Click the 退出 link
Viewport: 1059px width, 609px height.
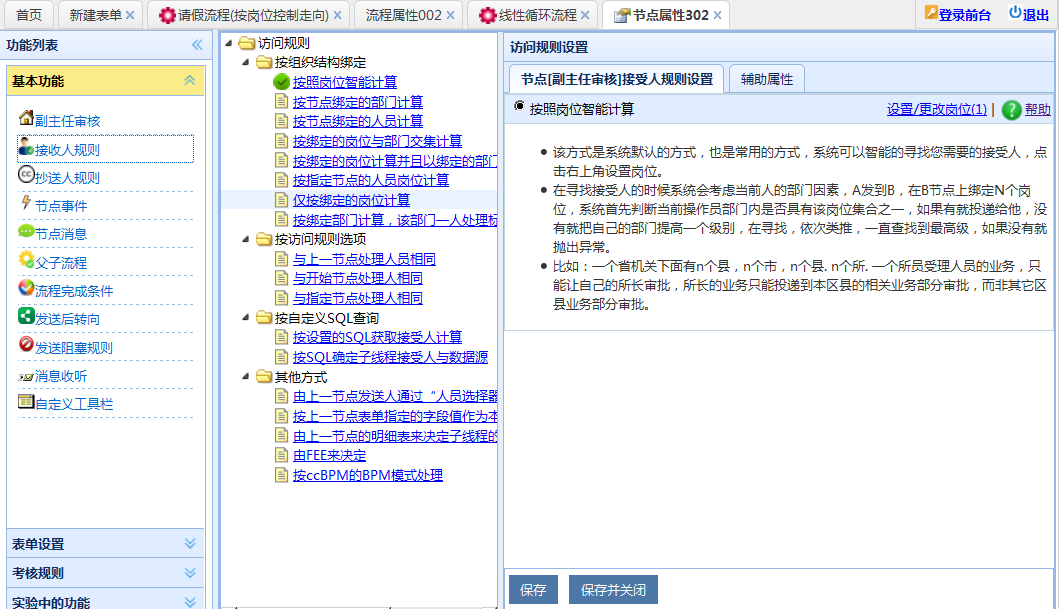(1035, 14)
